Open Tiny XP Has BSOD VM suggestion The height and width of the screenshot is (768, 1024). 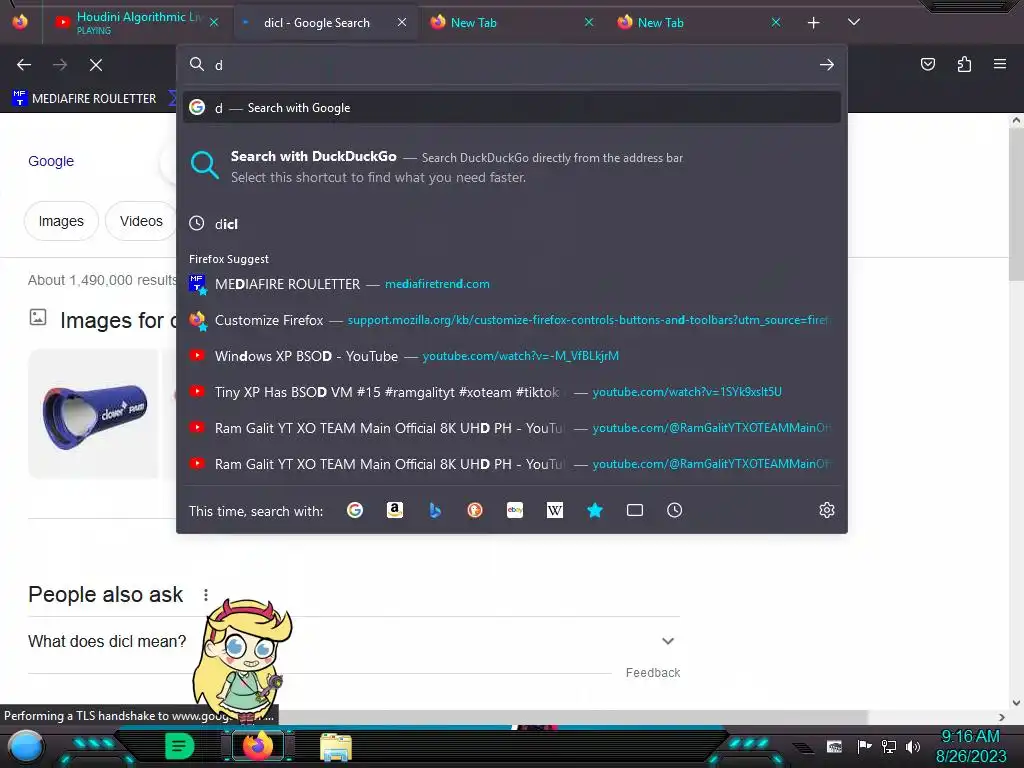(512, 392)
